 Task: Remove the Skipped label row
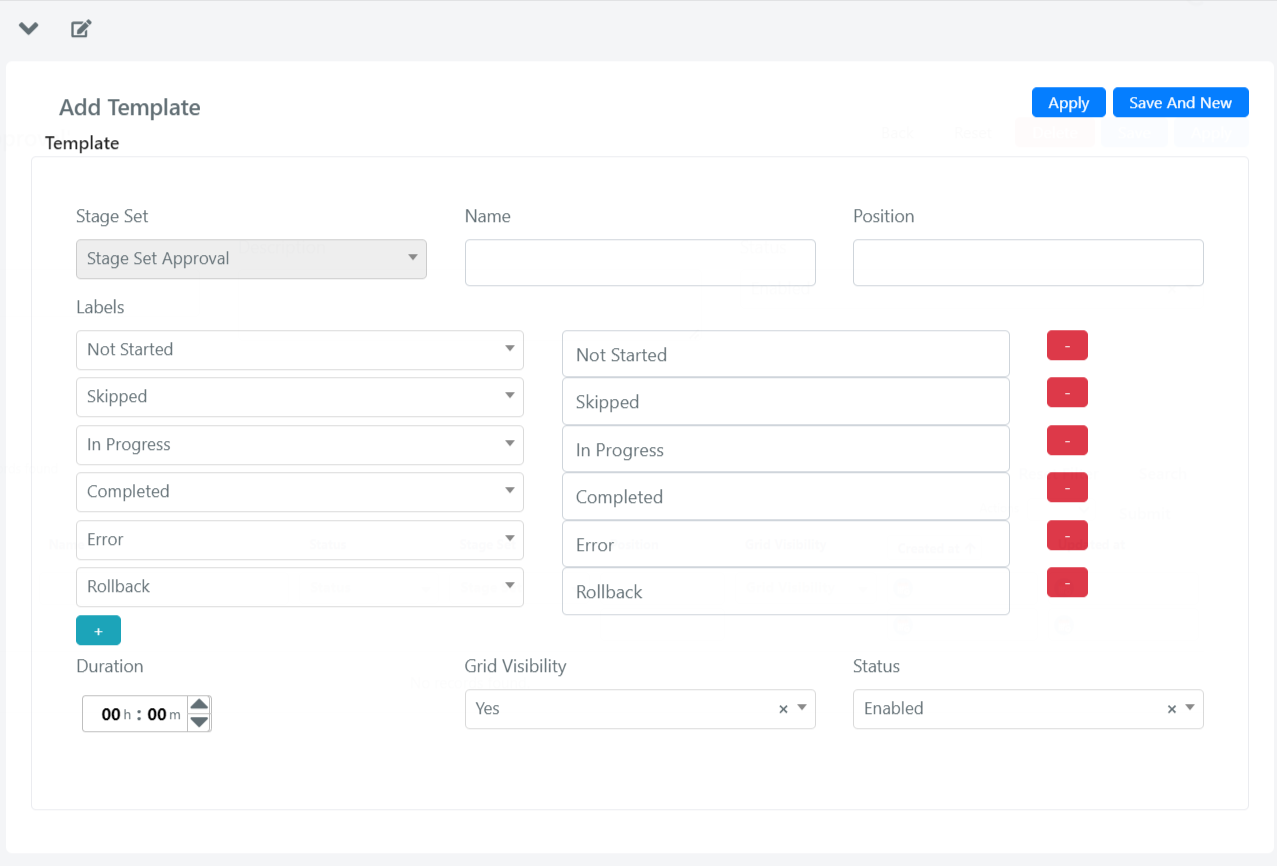pyautogui.click(x=1067, y=392)
